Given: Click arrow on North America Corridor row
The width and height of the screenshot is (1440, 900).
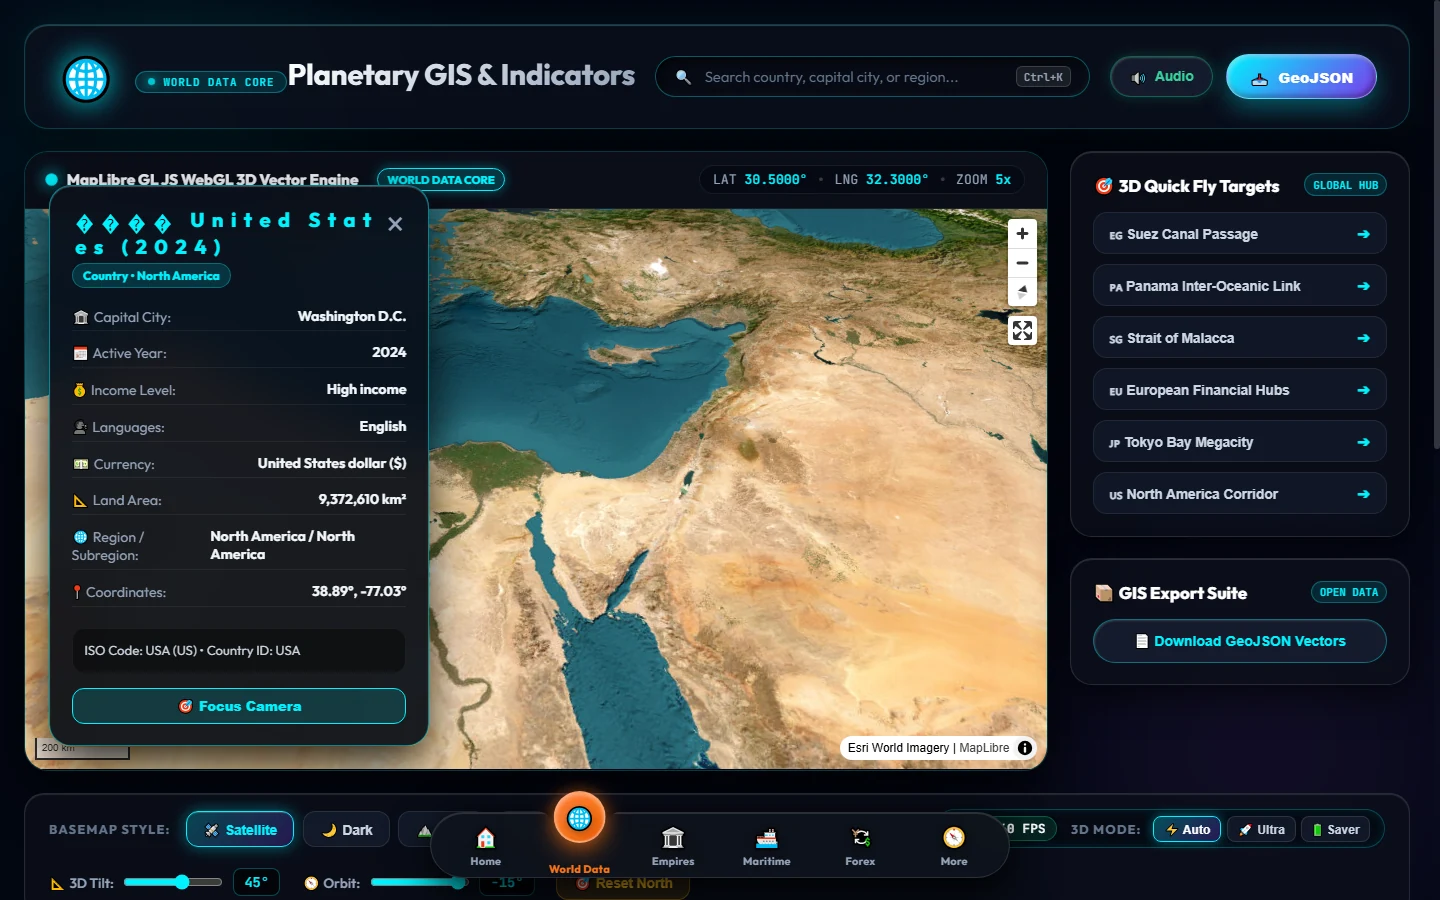Looking at the screenshot, I should 1363,494.
